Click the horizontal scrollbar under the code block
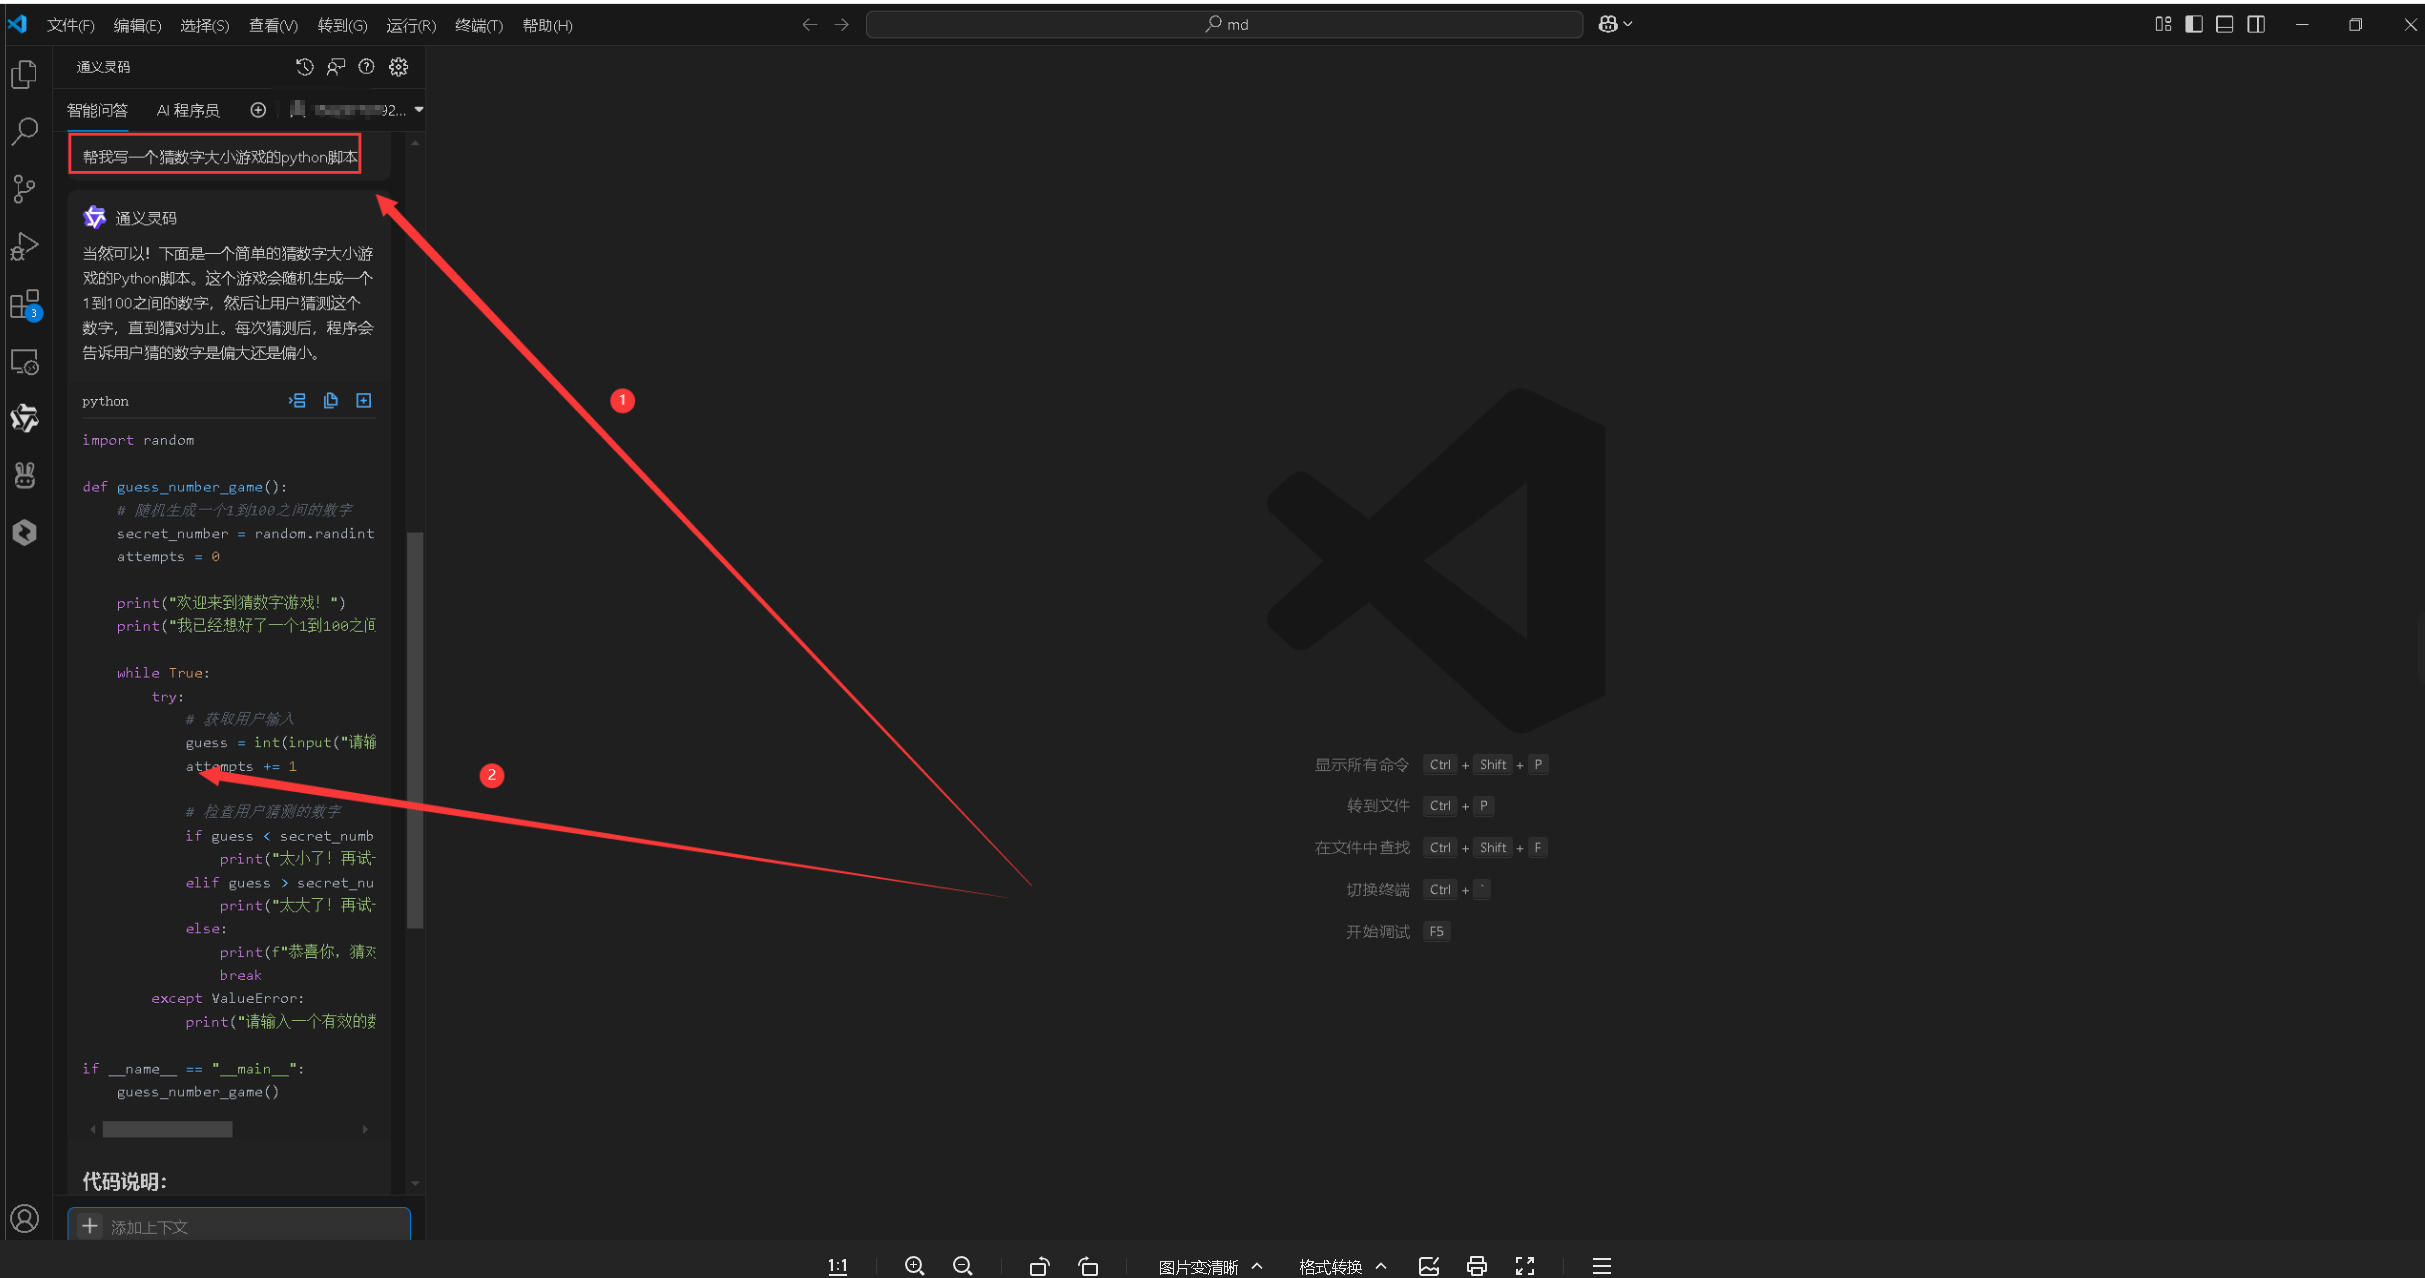 (168, 1129)
